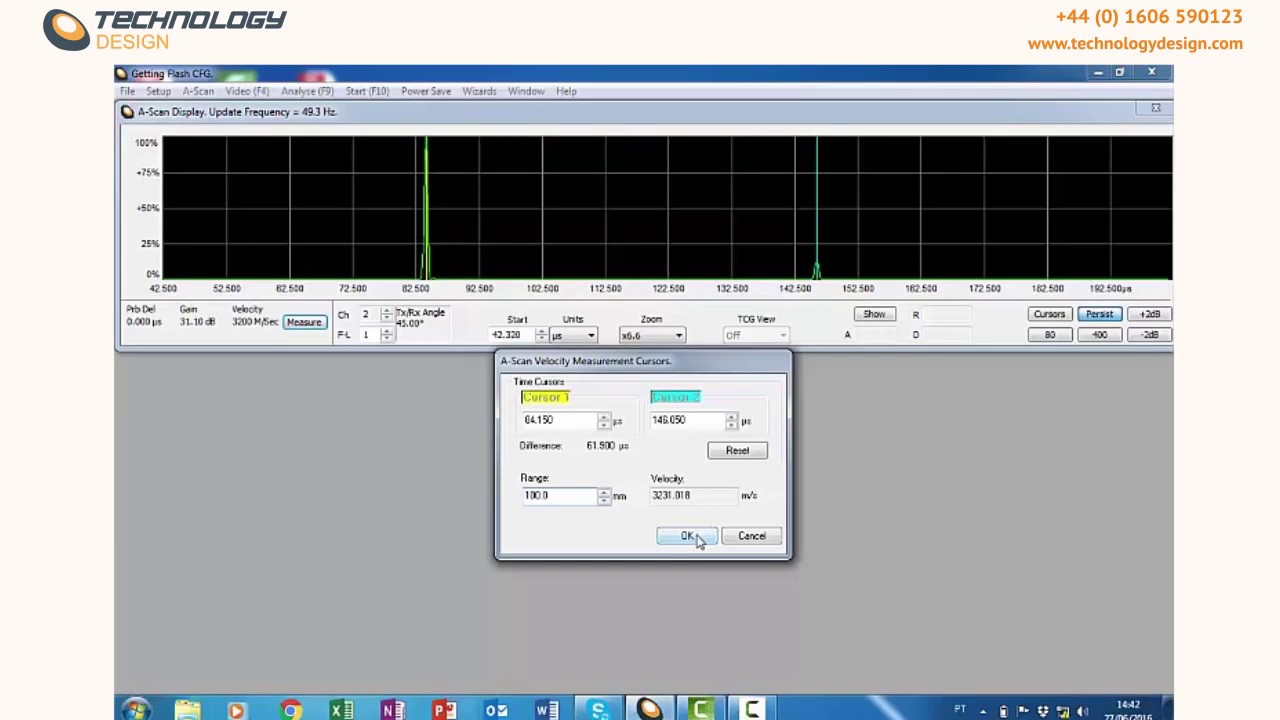Open the Wizards menu
Image resolution: width=1280 pixels, height=720 pixels.
tap(479, 91)
